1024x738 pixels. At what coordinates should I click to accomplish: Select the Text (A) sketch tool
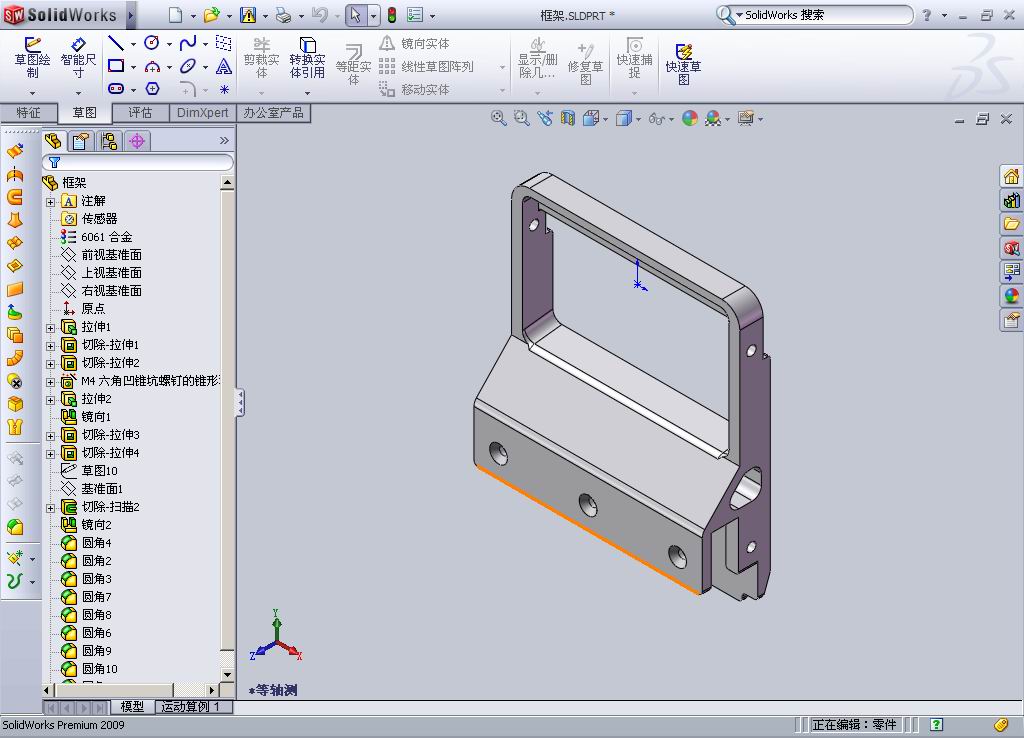[223, 66]
